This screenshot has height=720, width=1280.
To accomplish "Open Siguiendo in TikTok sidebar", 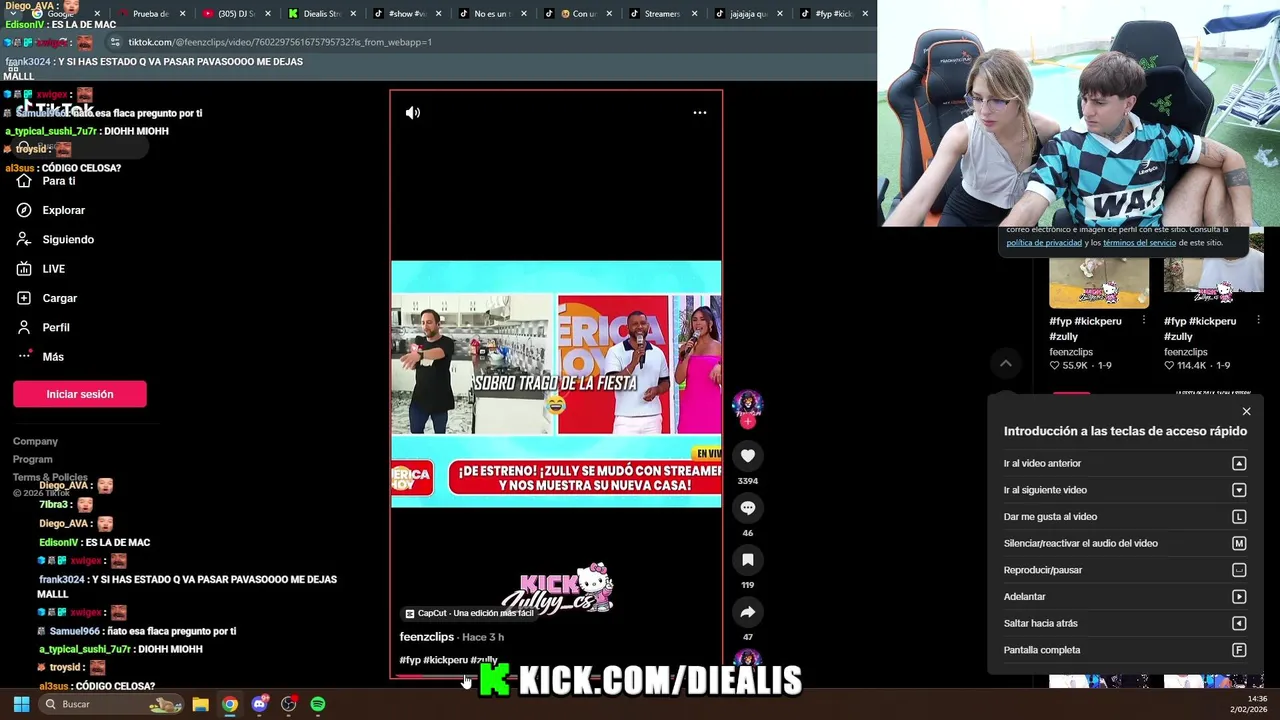I will [x=55, y=239].
